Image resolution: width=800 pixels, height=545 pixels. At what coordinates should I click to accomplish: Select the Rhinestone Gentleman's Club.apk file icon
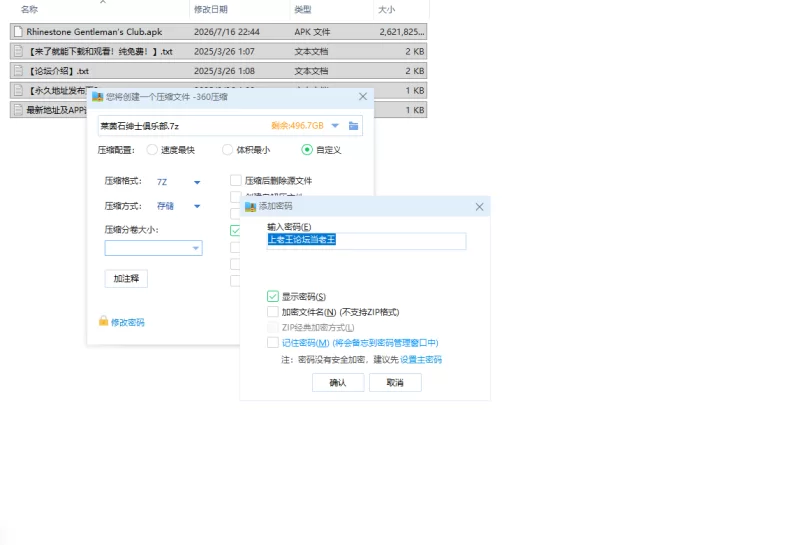pos(18,32)
